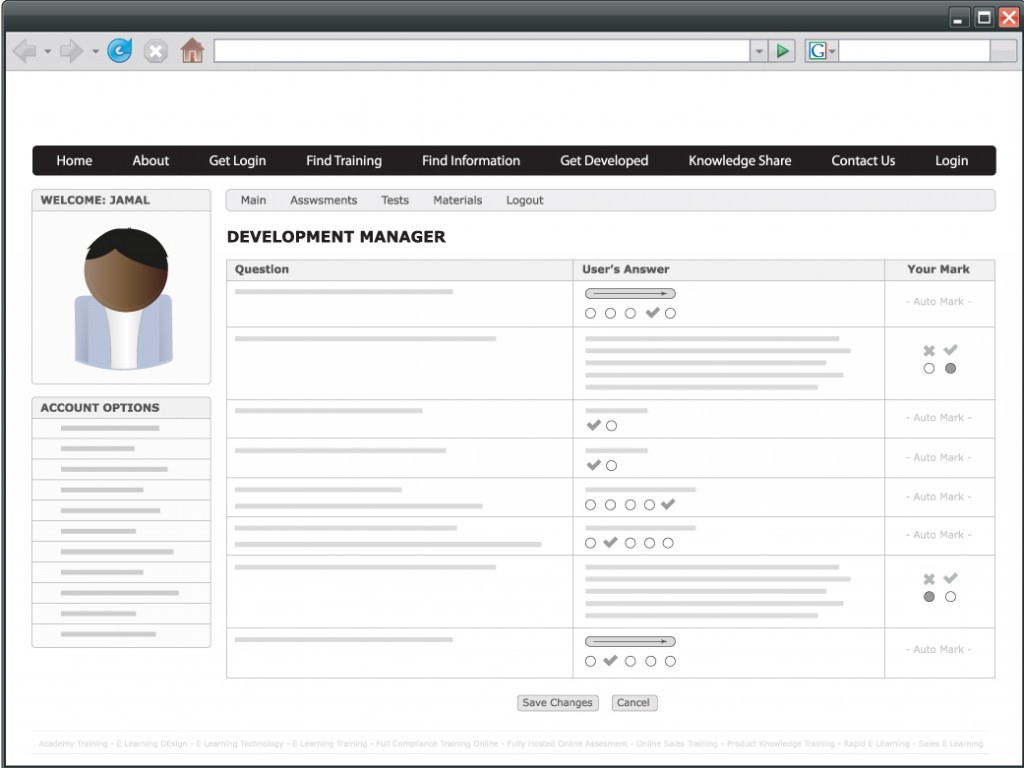This screenshot has width=1024, height=768.
Task: Click into the browser search box
Action: (914, 51)
